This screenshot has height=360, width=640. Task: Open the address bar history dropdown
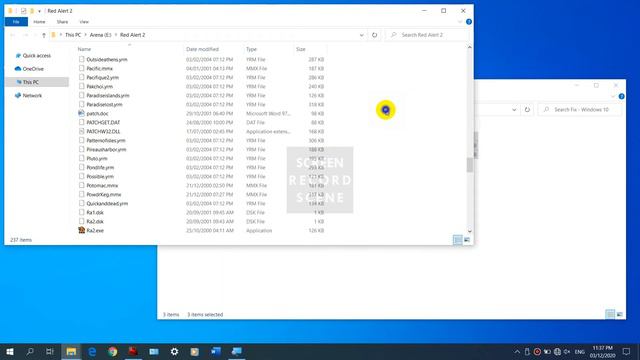point(361,35)
